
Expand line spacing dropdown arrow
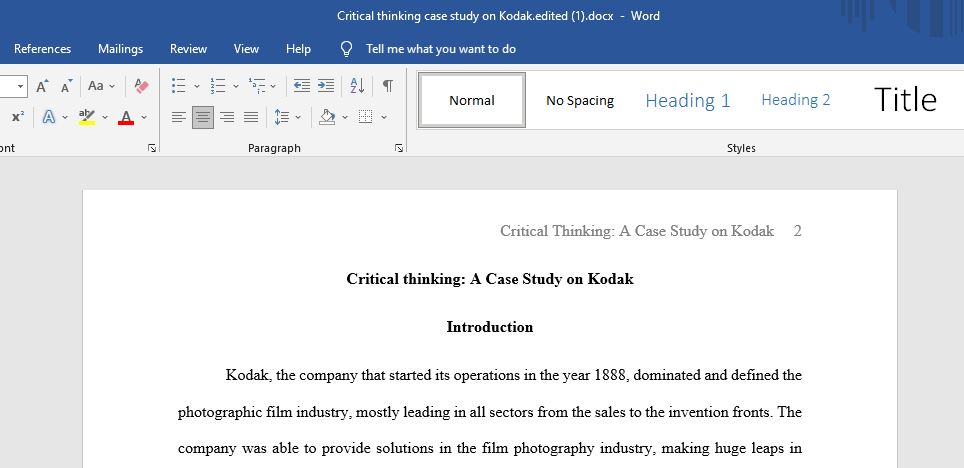click(x=298, y=117)
